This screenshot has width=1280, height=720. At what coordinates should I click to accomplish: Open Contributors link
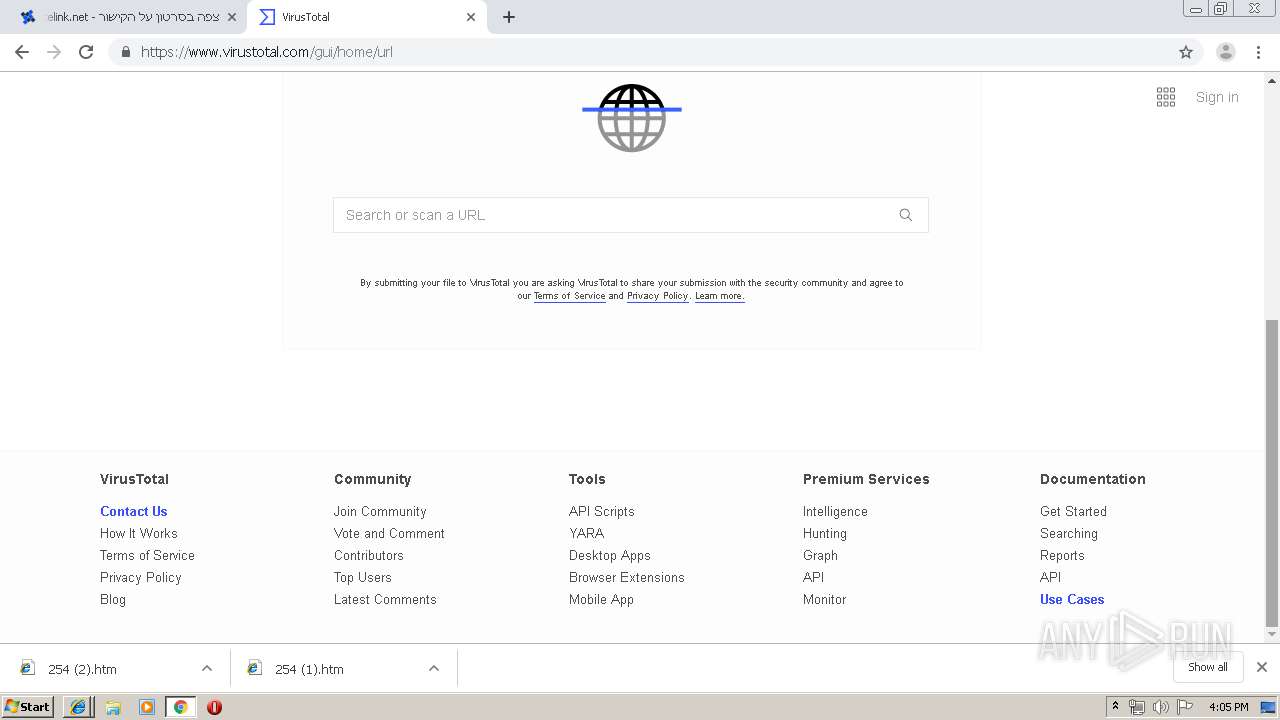click(x=369, y=555)
